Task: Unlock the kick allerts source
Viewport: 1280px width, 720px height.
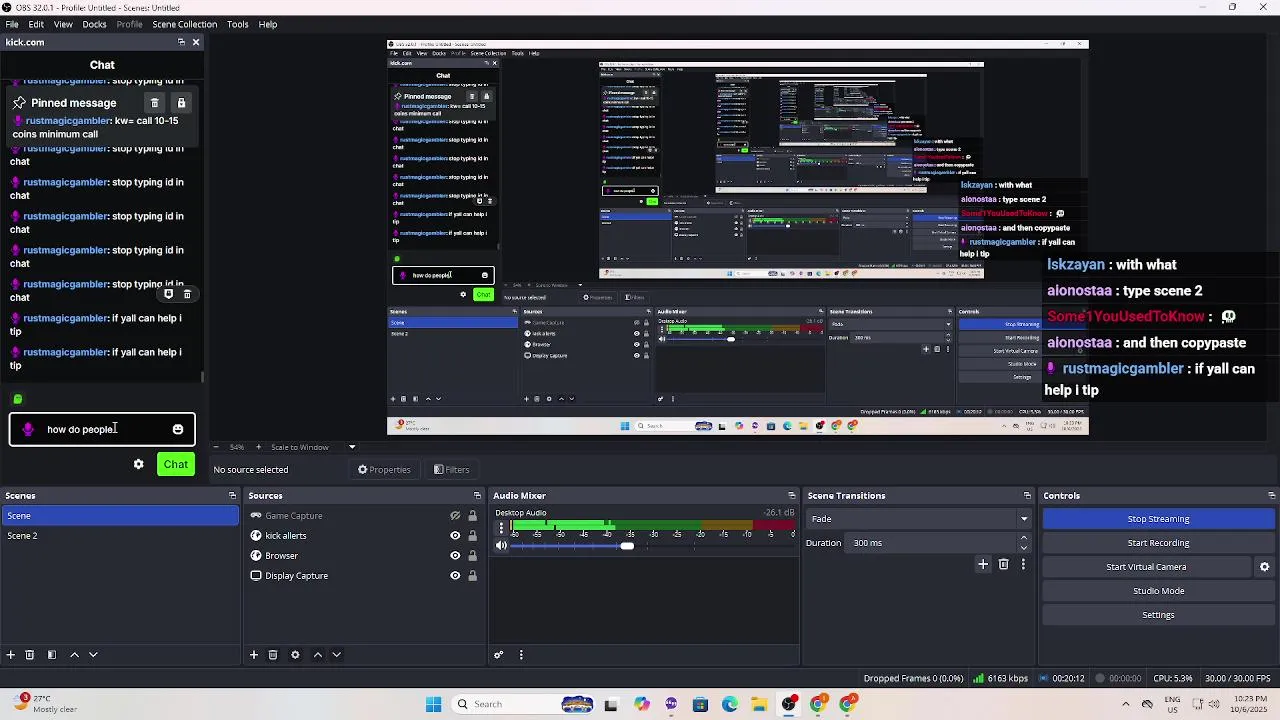Action: tap(472, 536)
